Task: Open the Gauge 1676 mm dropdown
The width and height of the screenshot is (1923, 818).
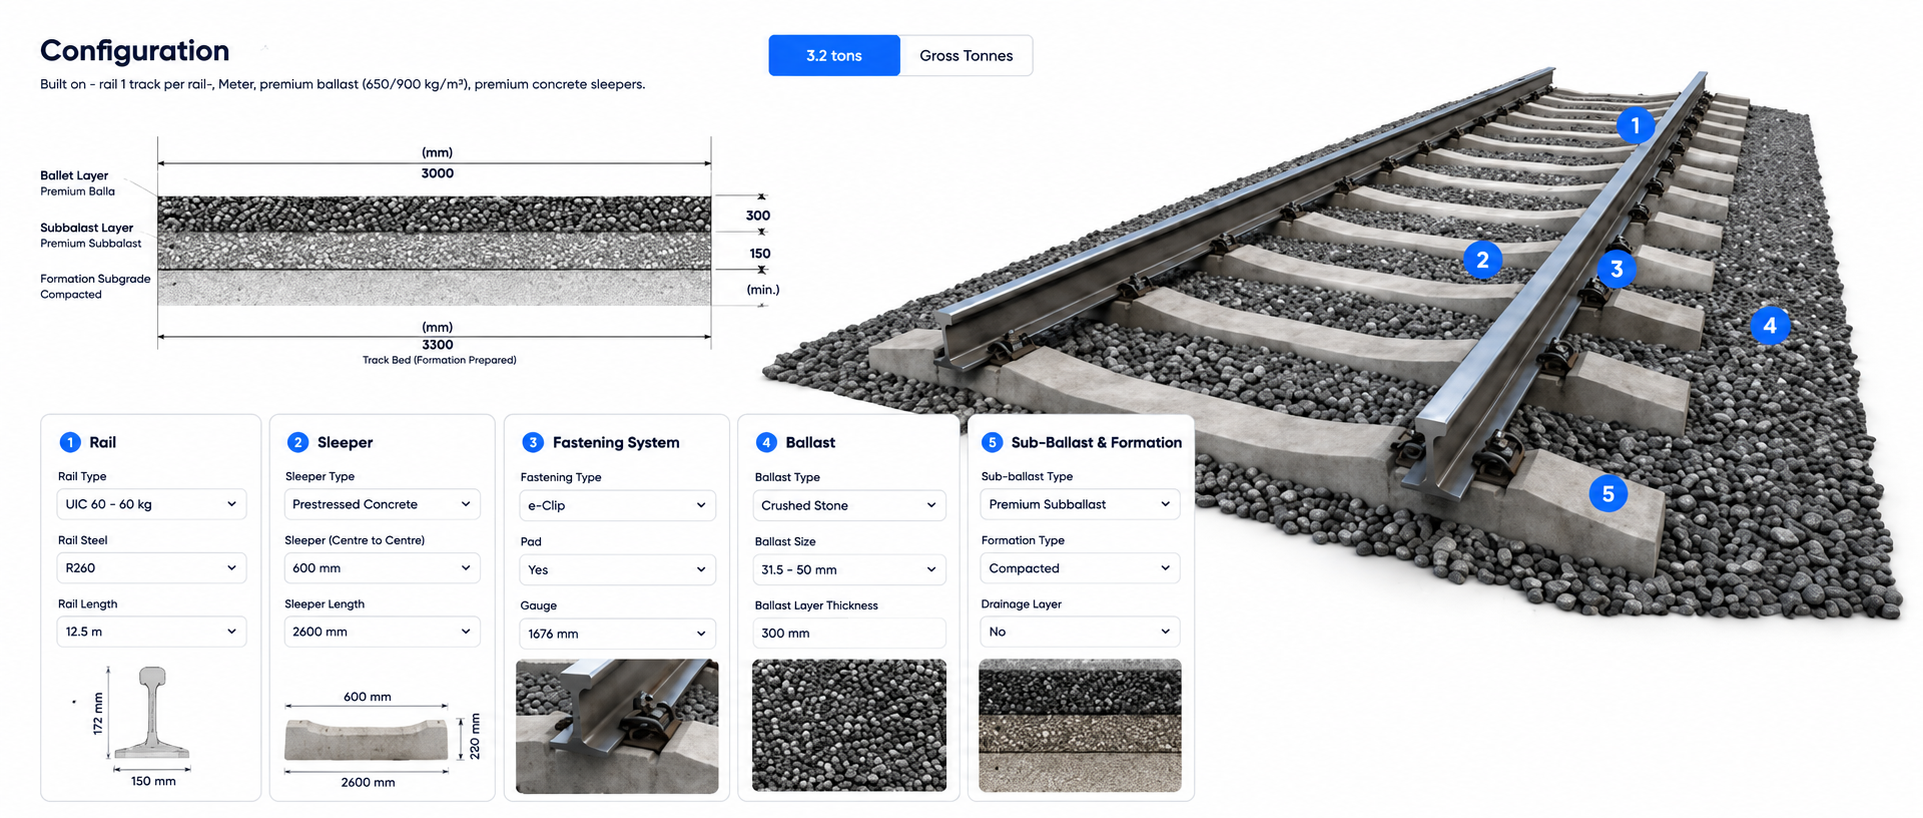Action: [617, 633]
